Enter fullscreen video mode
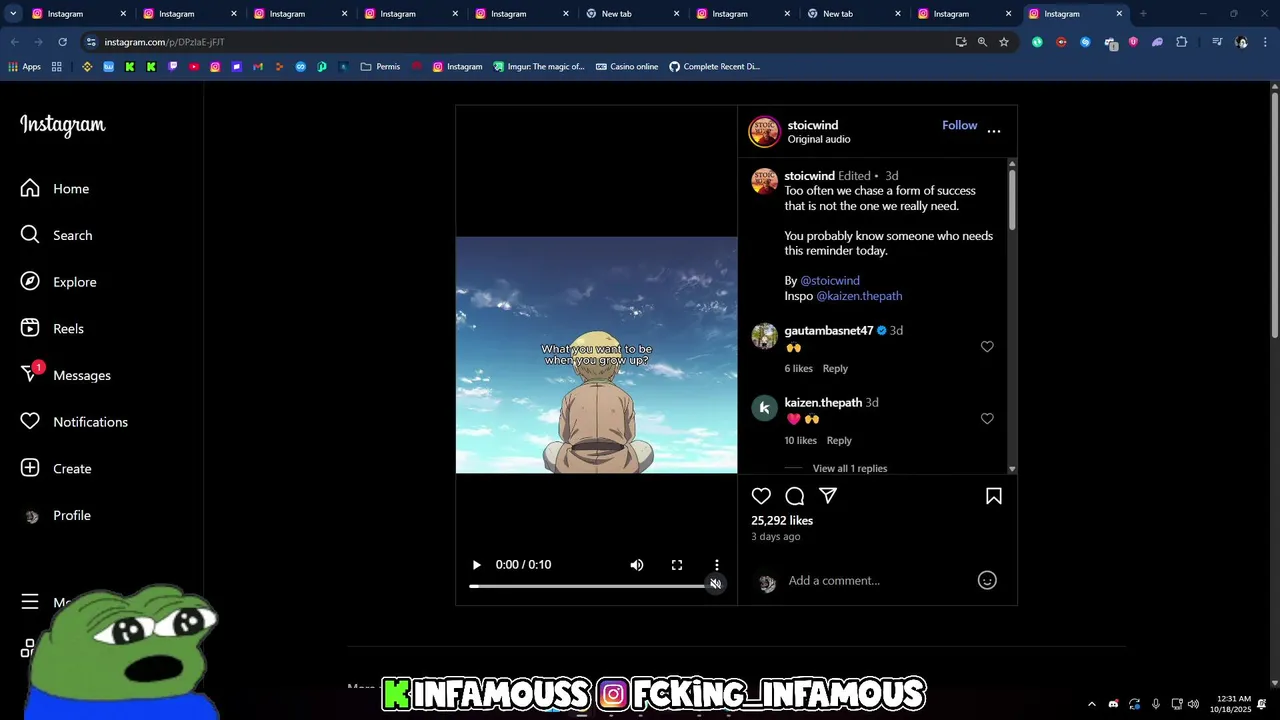Viewport: 1280px width, 720px height. point(677,565)
